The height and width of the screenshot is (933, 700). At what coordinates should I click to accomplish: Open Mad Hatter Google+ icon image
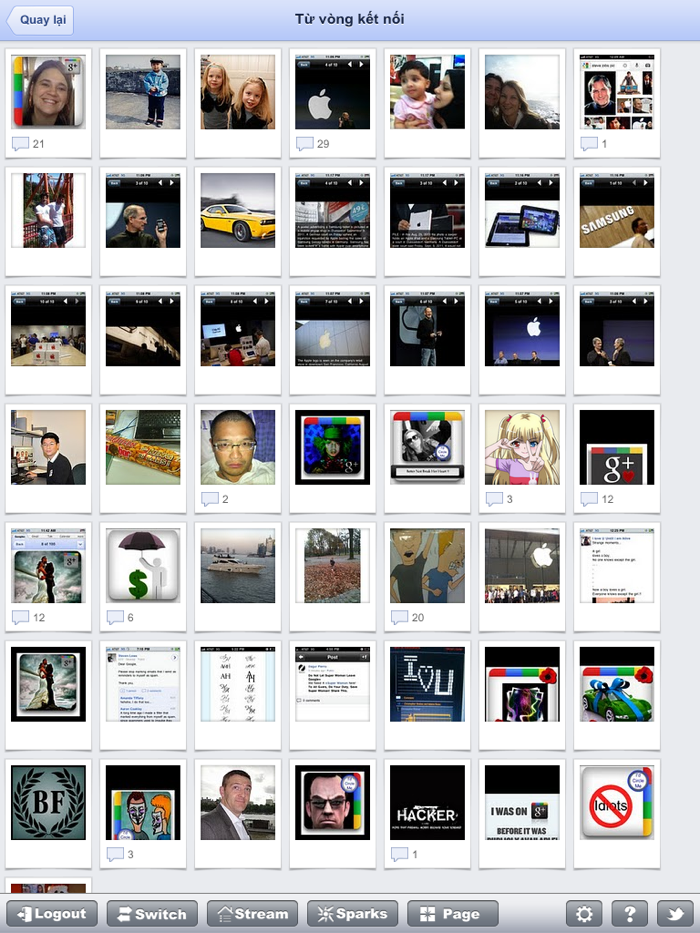tap(333, 447)
